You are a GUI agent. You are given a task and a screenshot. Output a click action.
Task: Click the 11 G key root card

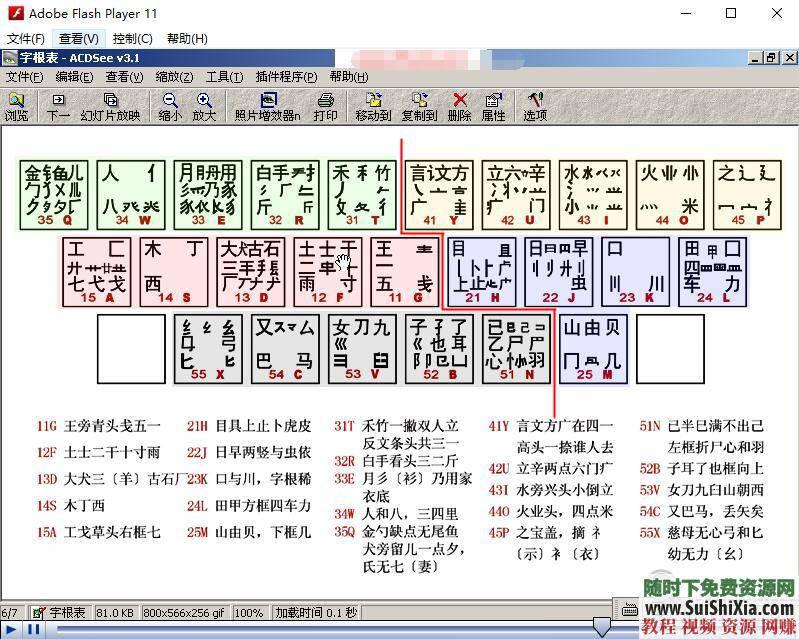405,272
